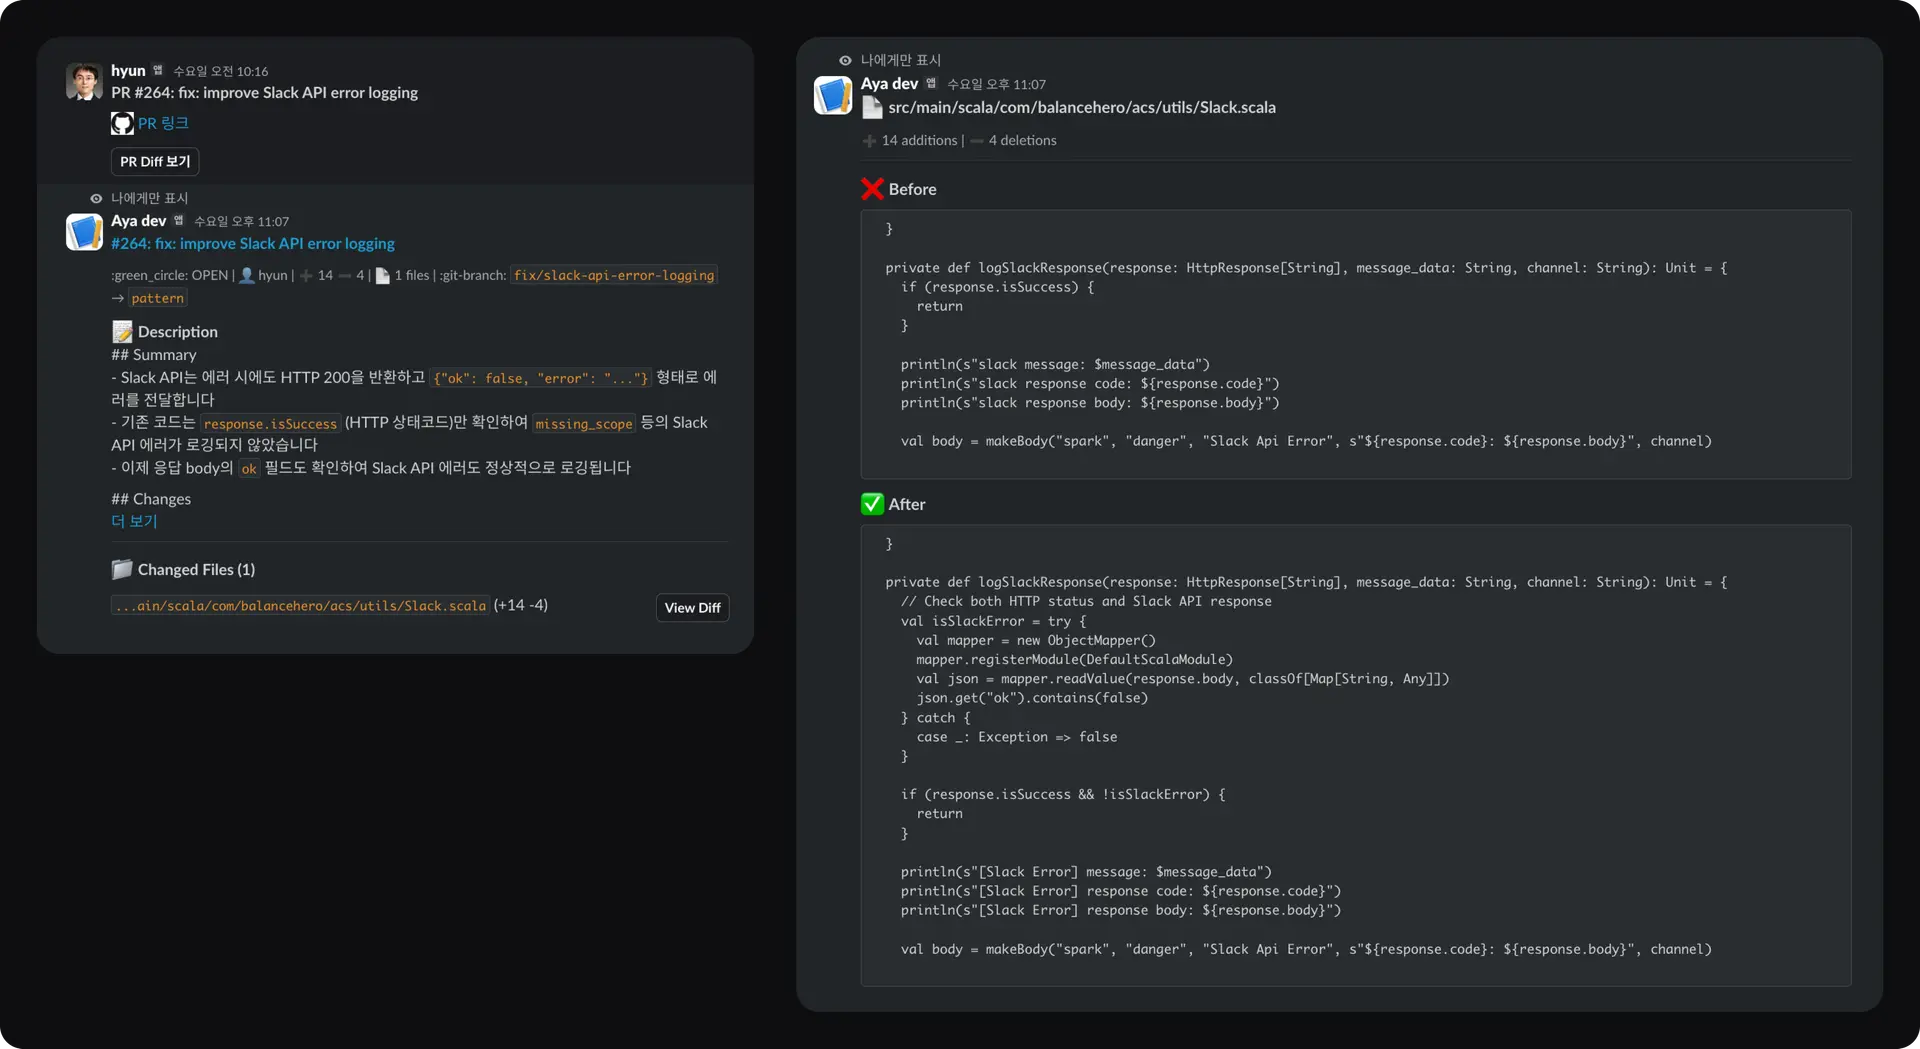
Task: Open the PR 링크 hyperlink
Action: click(163, 123)
